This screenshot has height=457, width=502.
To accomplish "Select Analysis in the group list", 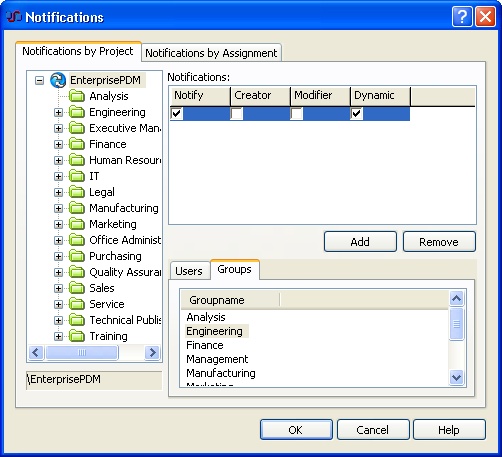I will (x=206, y=317).
